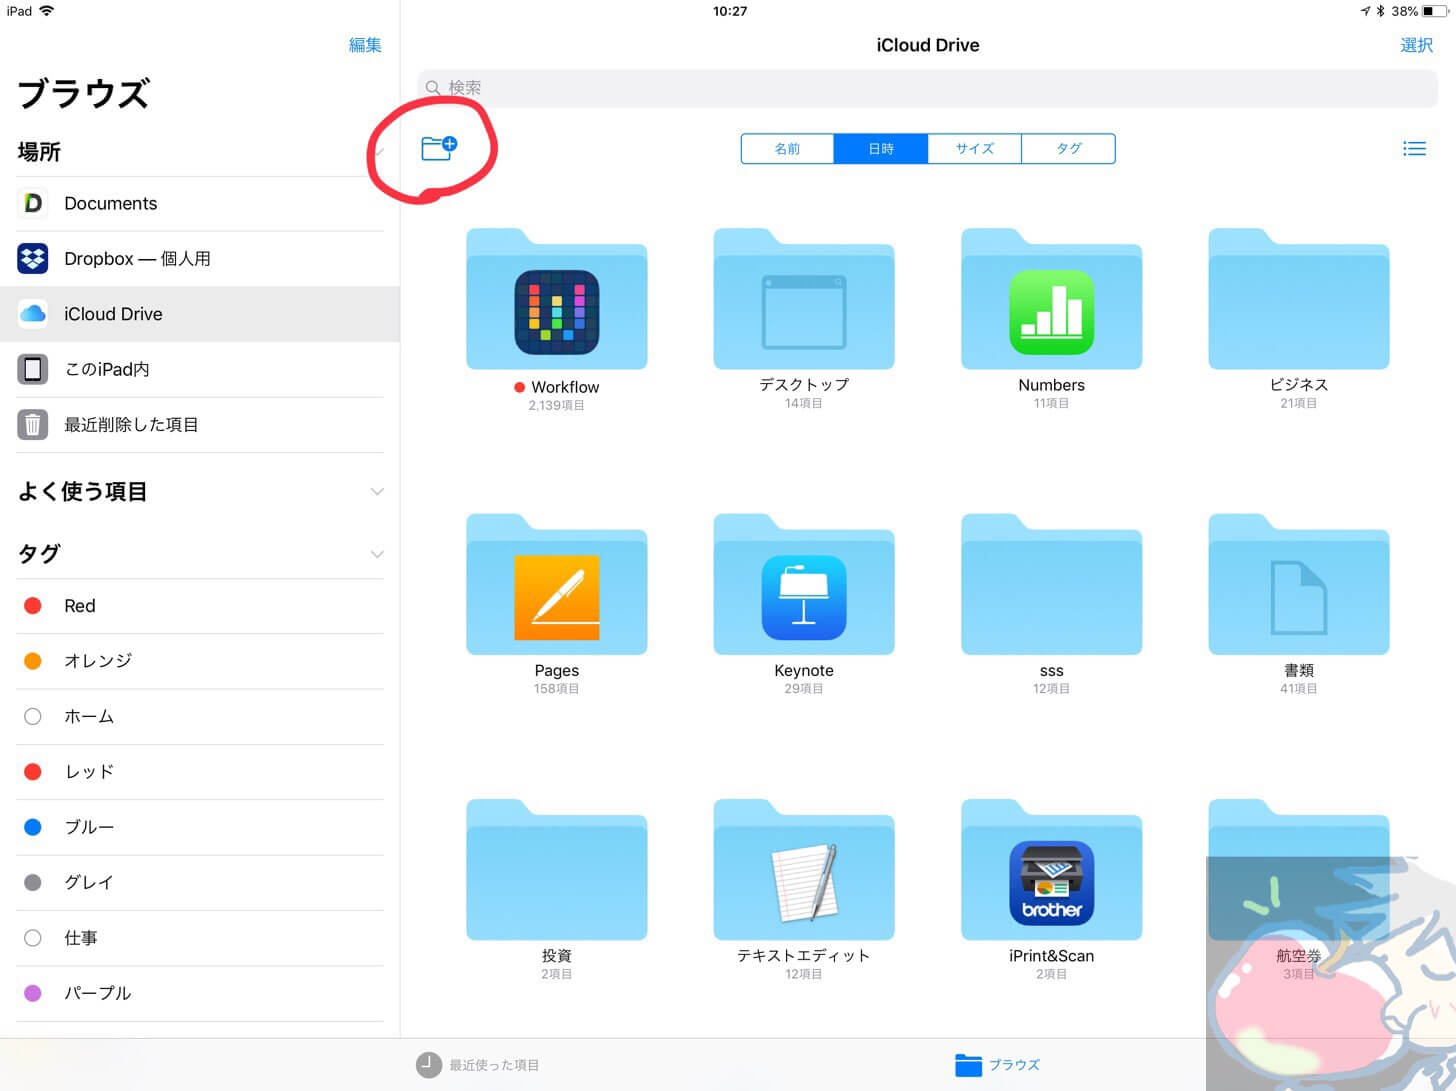Open このiPad内 location

(x=200, y=369)
